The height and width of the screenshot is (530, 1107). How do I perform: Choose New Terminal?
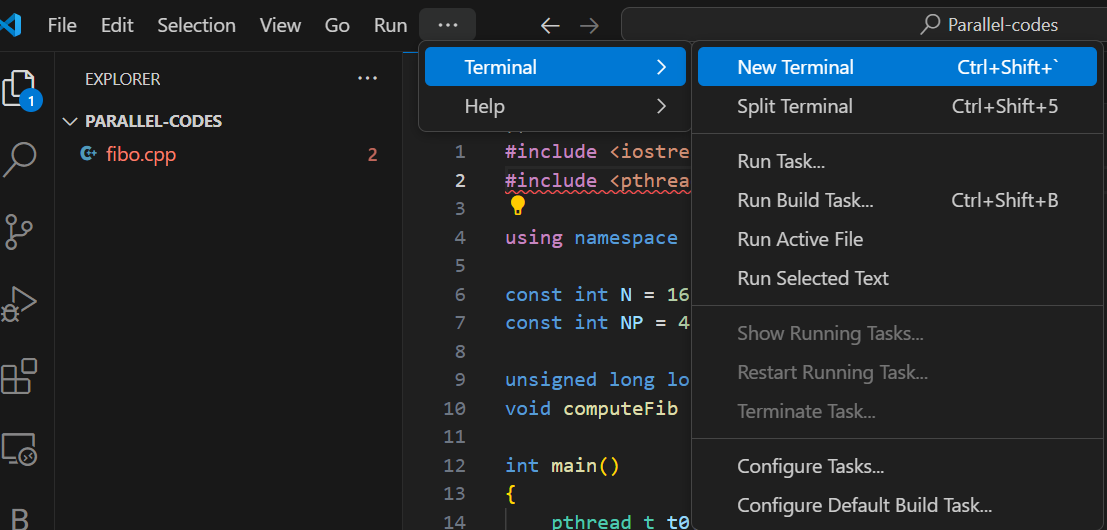pos(897,67)
